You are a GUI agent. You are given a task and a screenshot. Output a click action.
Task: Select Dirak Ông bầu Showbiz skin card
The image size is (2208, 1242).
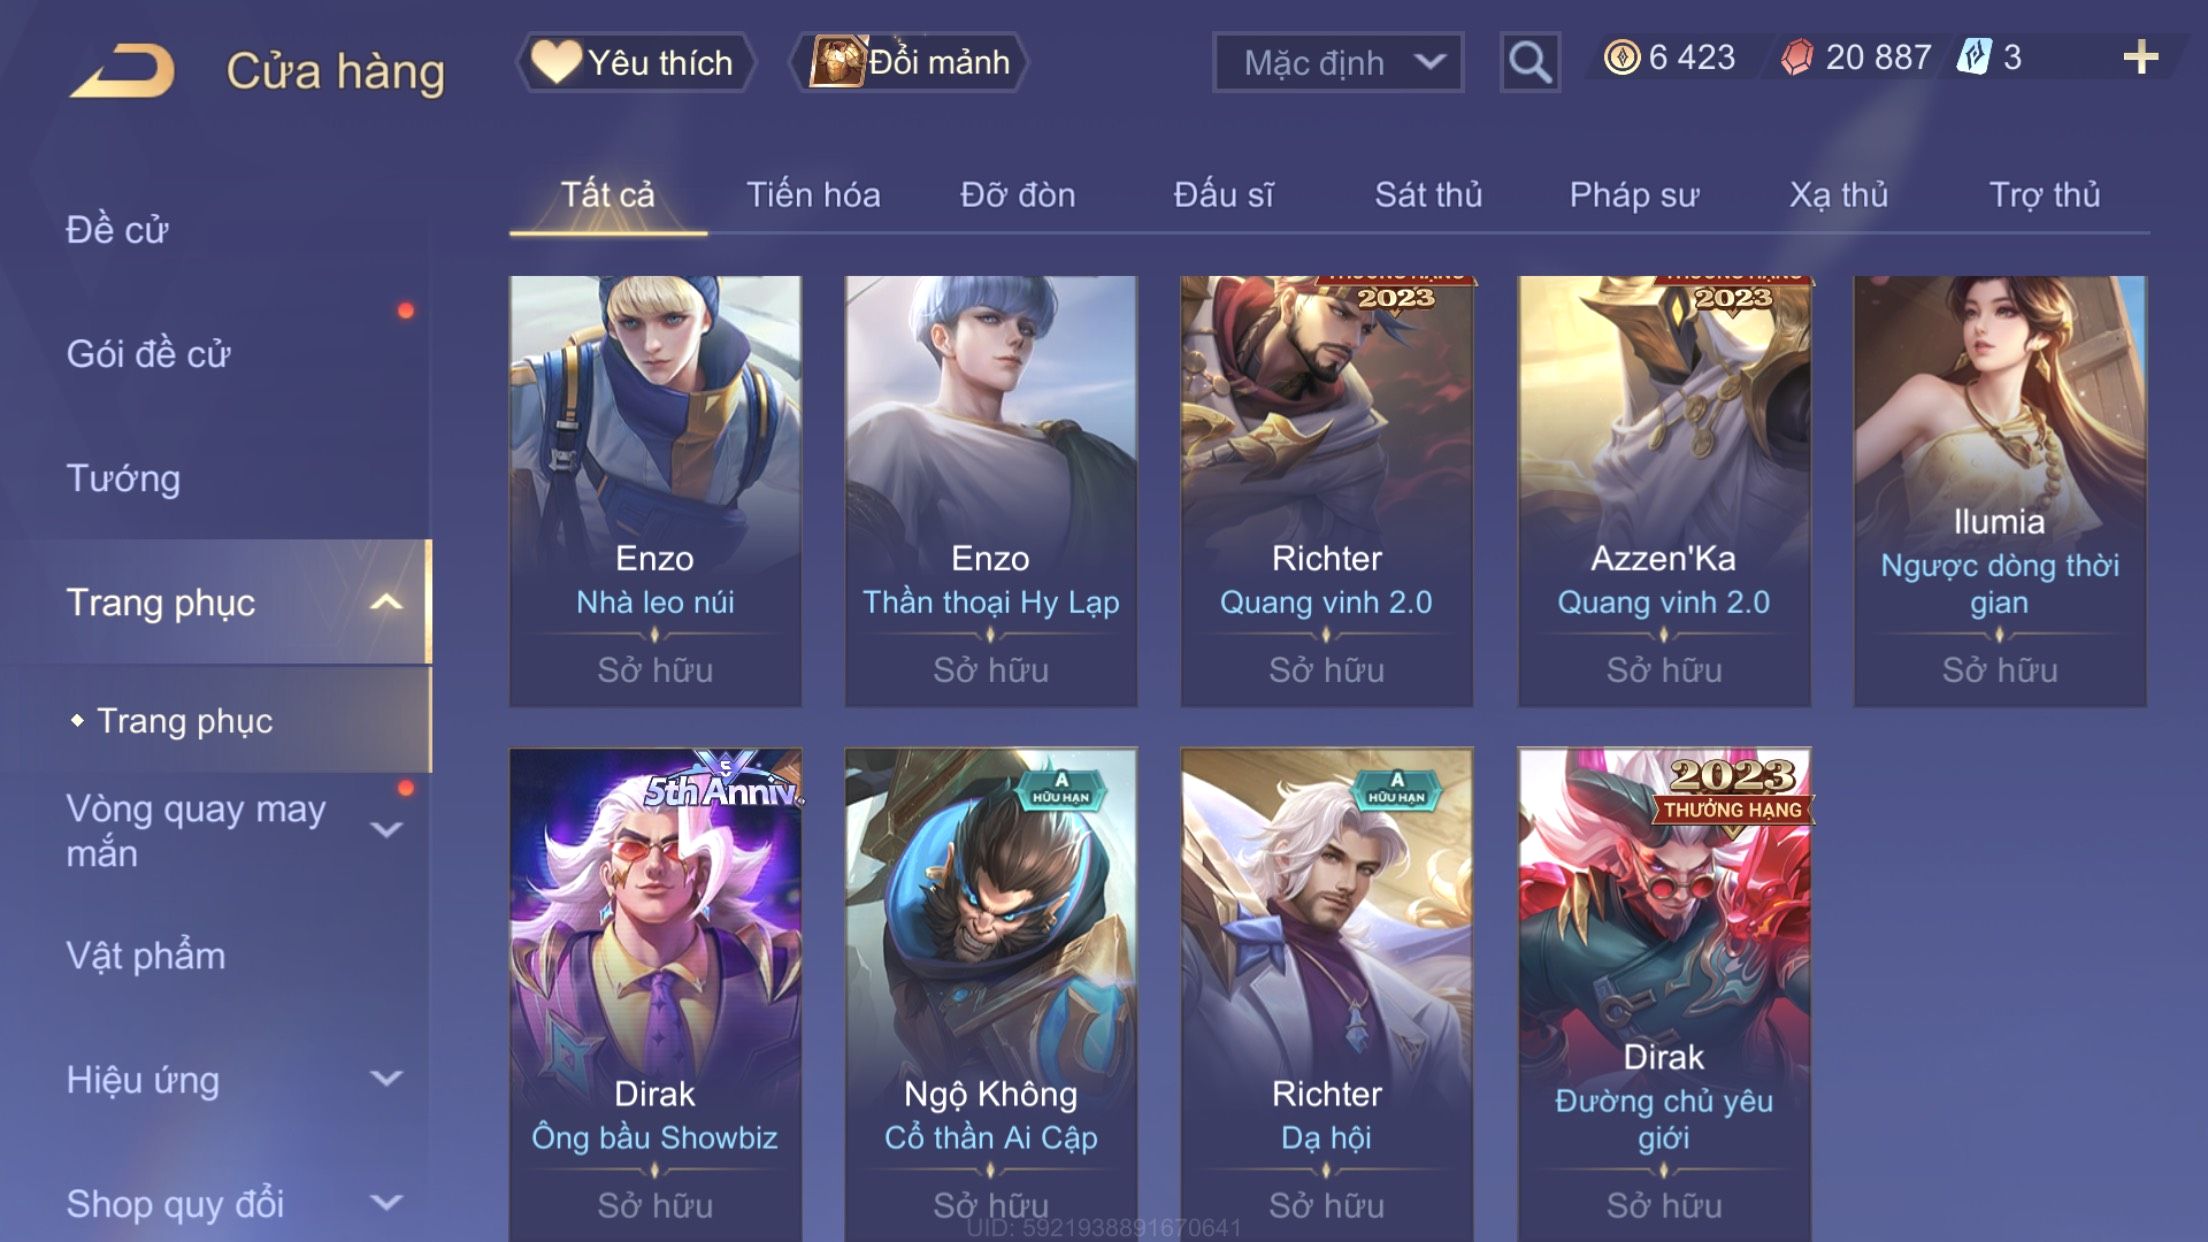click(655, 995)
